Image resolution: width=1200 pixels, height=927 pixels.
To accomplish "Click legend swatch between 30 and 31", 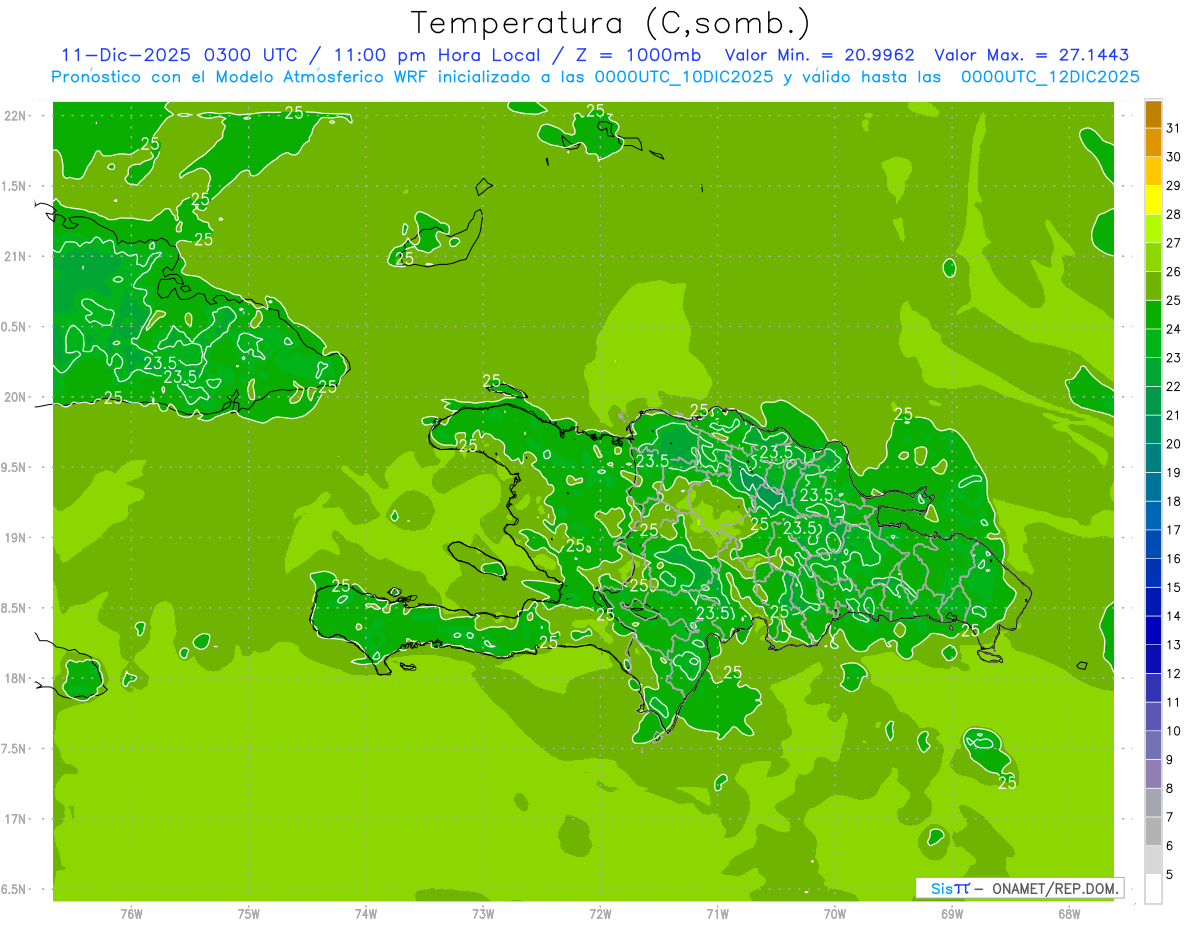I will point(1153,142).
